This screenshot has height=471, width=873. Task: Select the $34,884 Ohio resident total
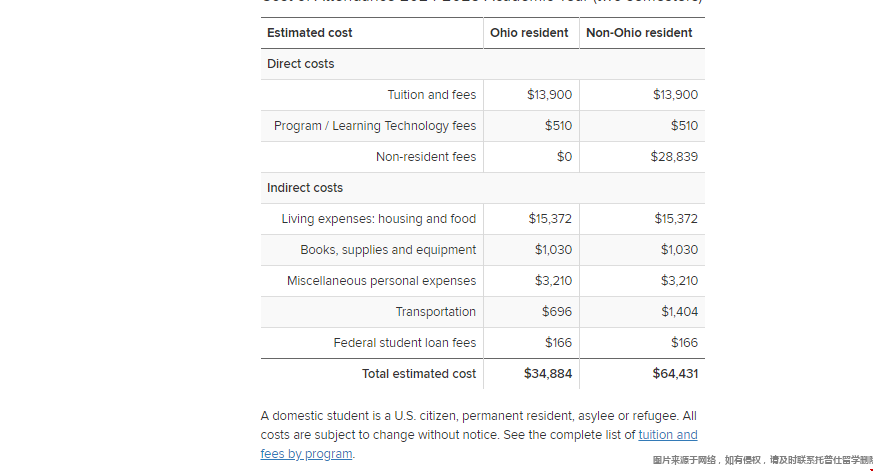coord(548,374)
